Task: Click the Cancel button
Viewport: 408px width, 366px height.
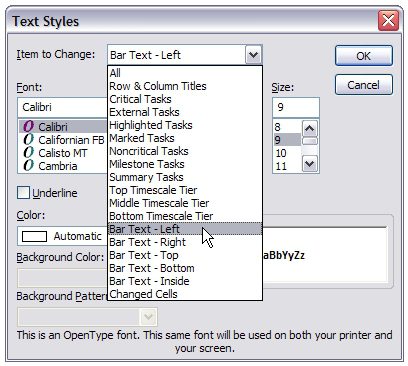Action: (364, 85)
